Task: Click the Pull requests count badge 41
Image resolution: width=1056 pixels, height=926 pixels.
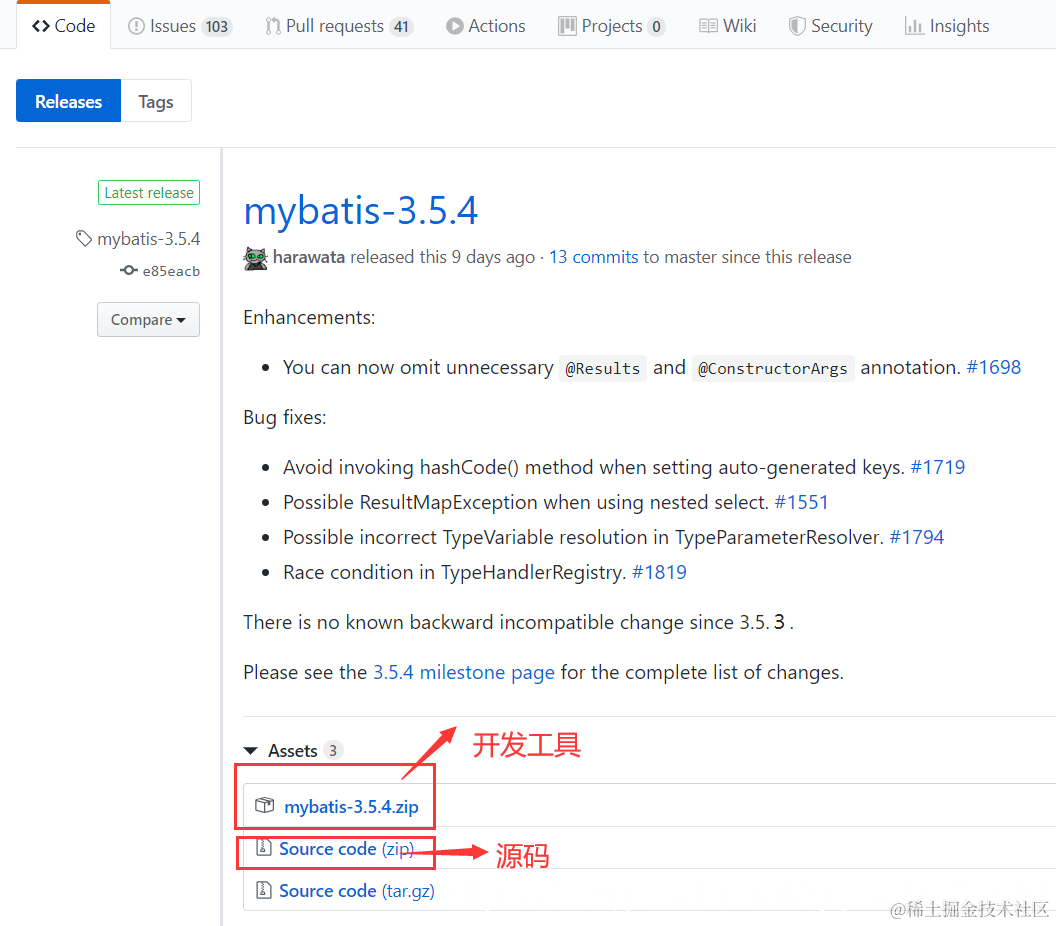Action: (x=401, y=26)
